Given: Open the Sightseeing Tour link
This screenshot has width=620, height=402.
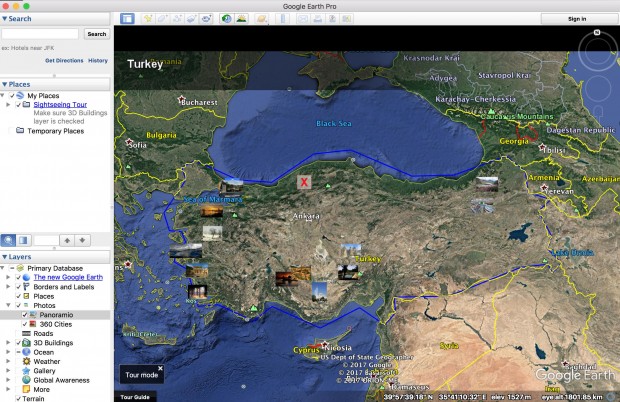Looking at the screenshot, I should click(x=60, y=105).
